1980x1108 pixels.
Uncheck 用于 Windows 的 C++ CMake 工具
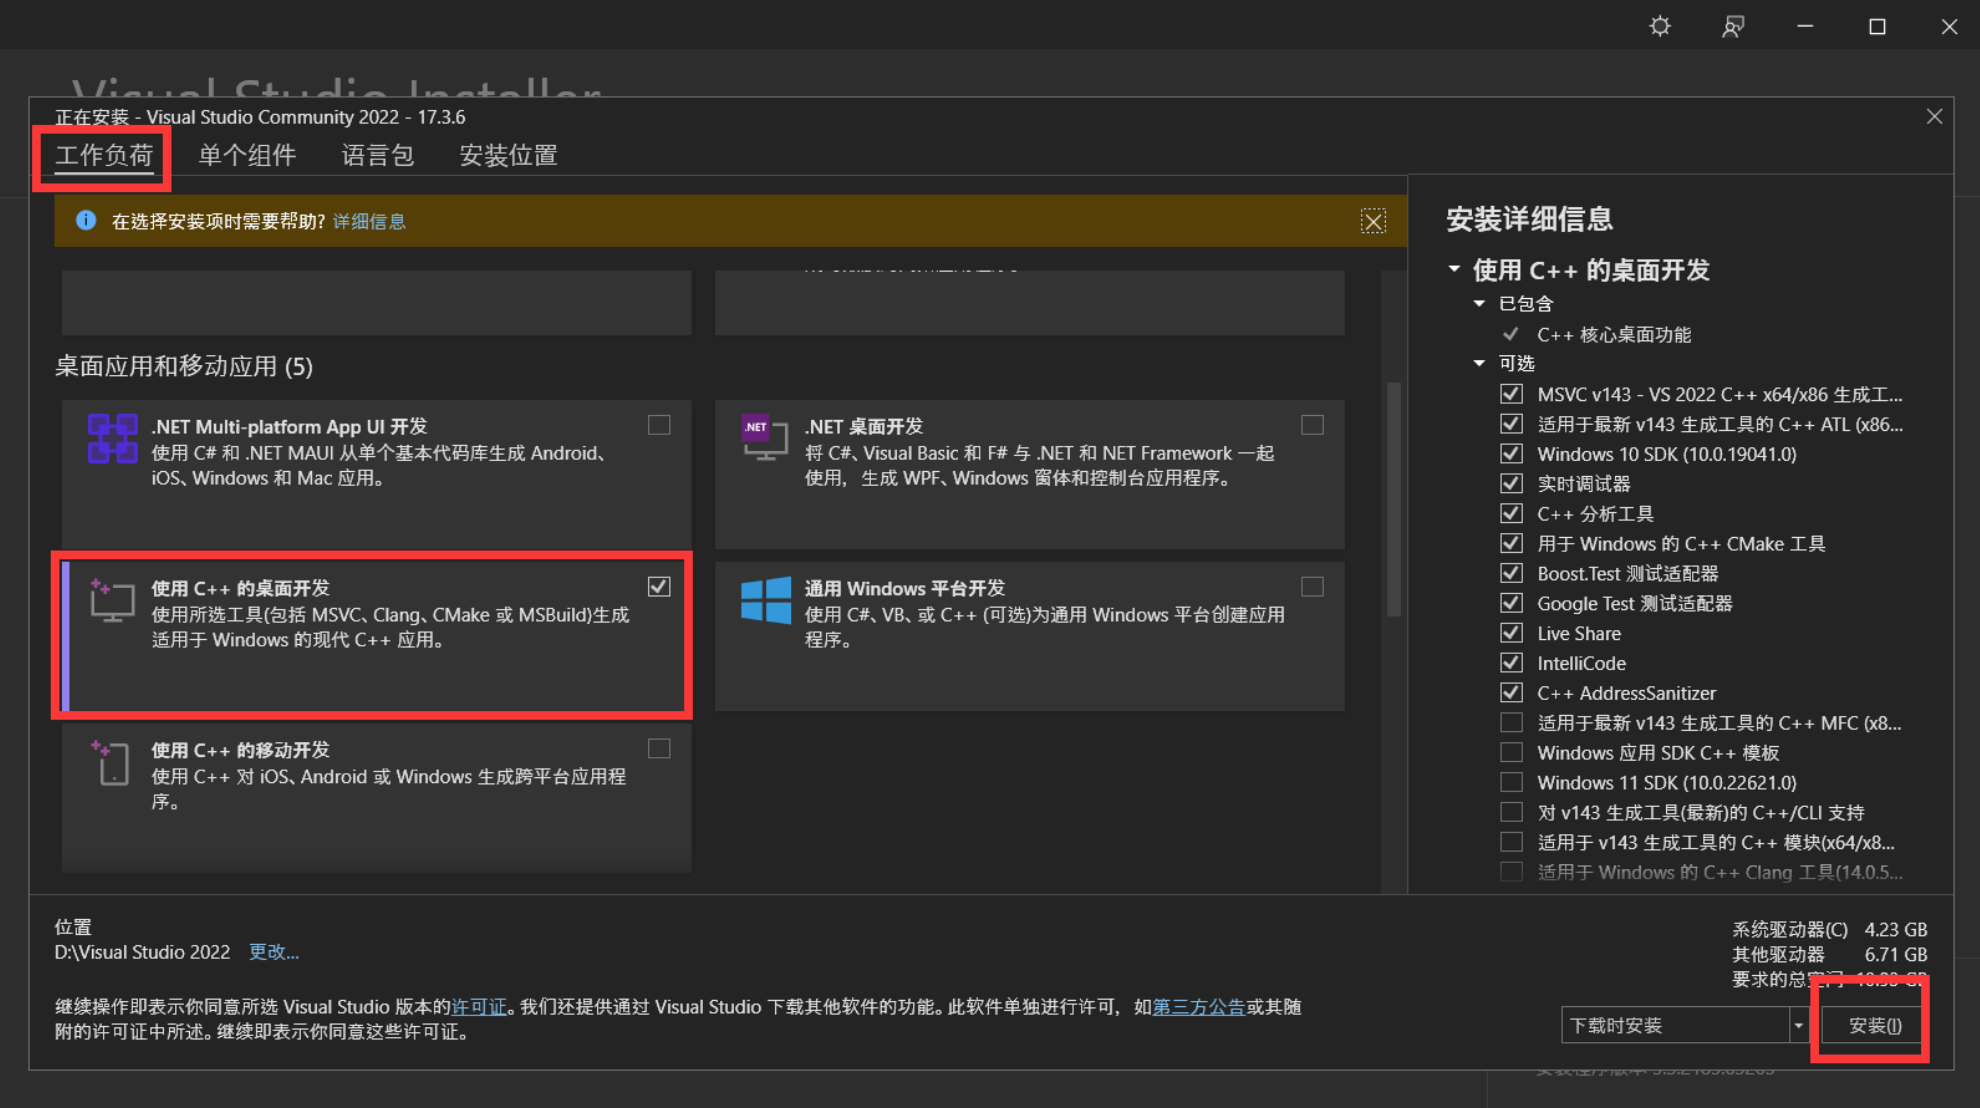(1511, 544)
